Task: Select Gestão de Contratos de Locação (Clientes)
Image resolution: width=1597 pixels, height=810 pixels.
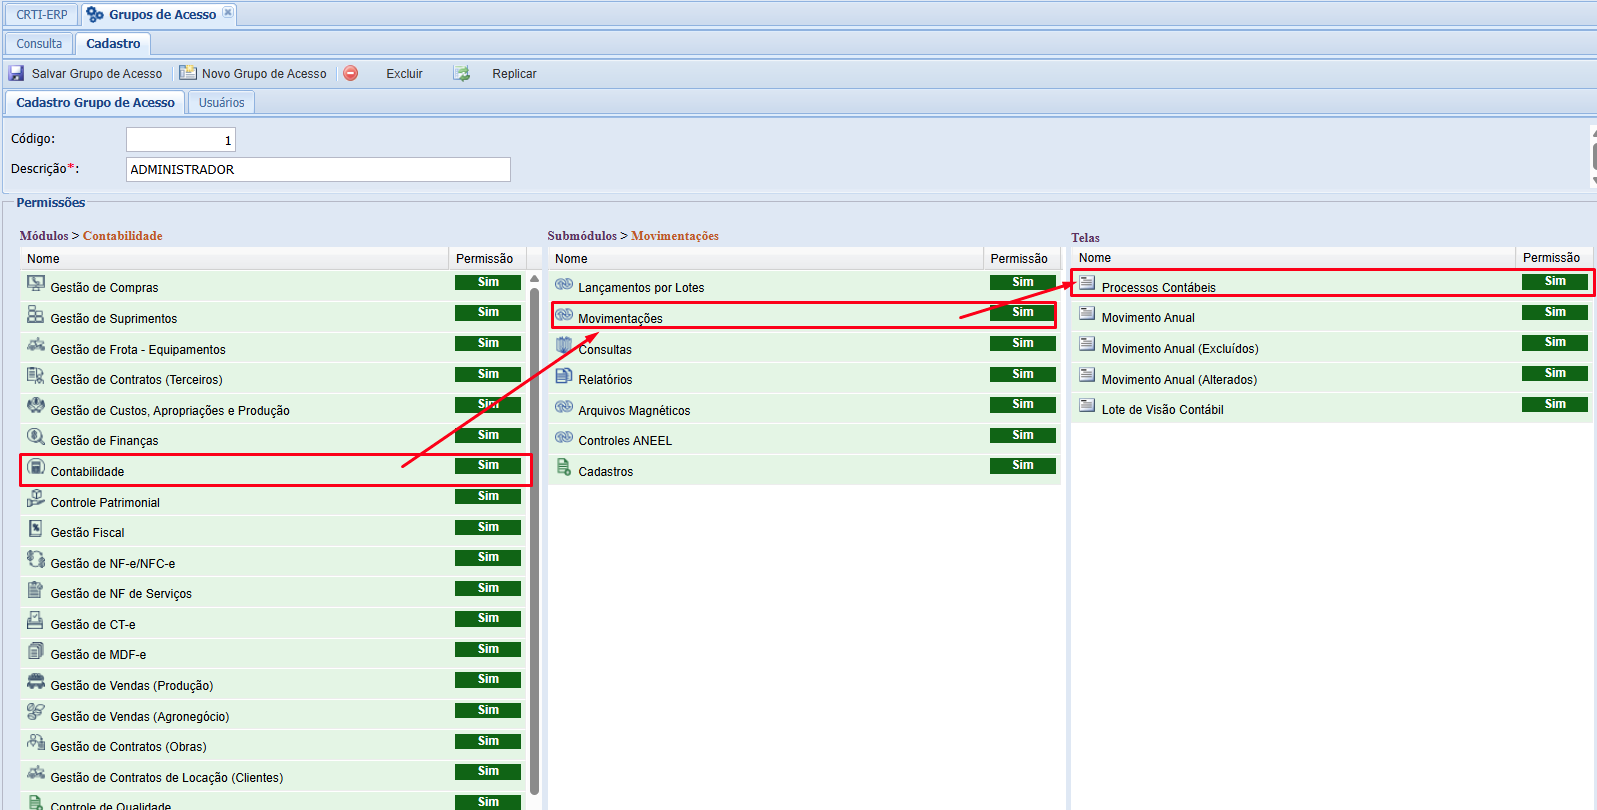Action: pyautogui.click(x=274, y=777)
